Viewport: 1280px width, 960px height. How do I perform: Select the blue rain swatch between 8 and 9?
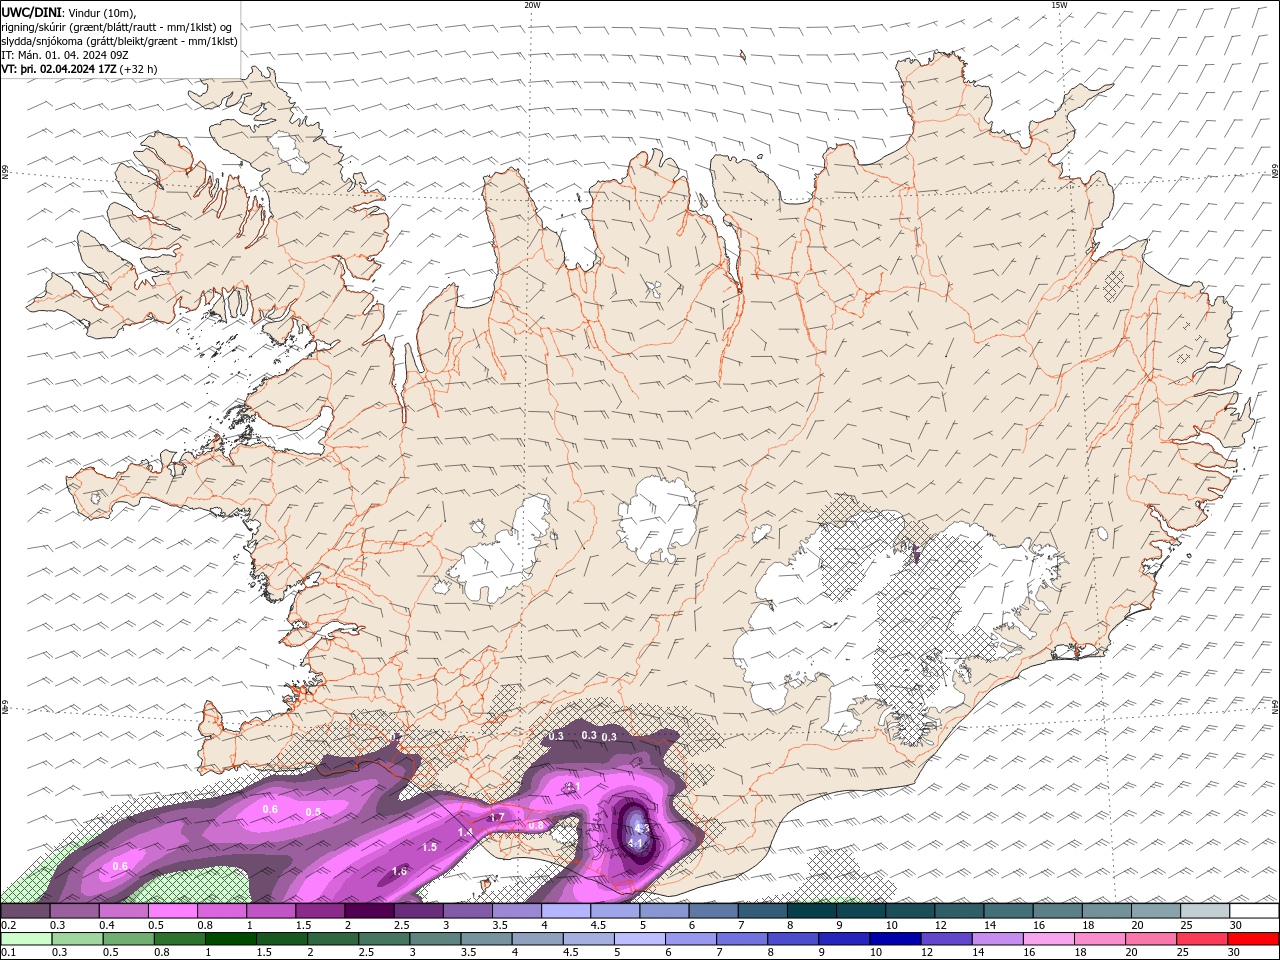coord(794,939)
